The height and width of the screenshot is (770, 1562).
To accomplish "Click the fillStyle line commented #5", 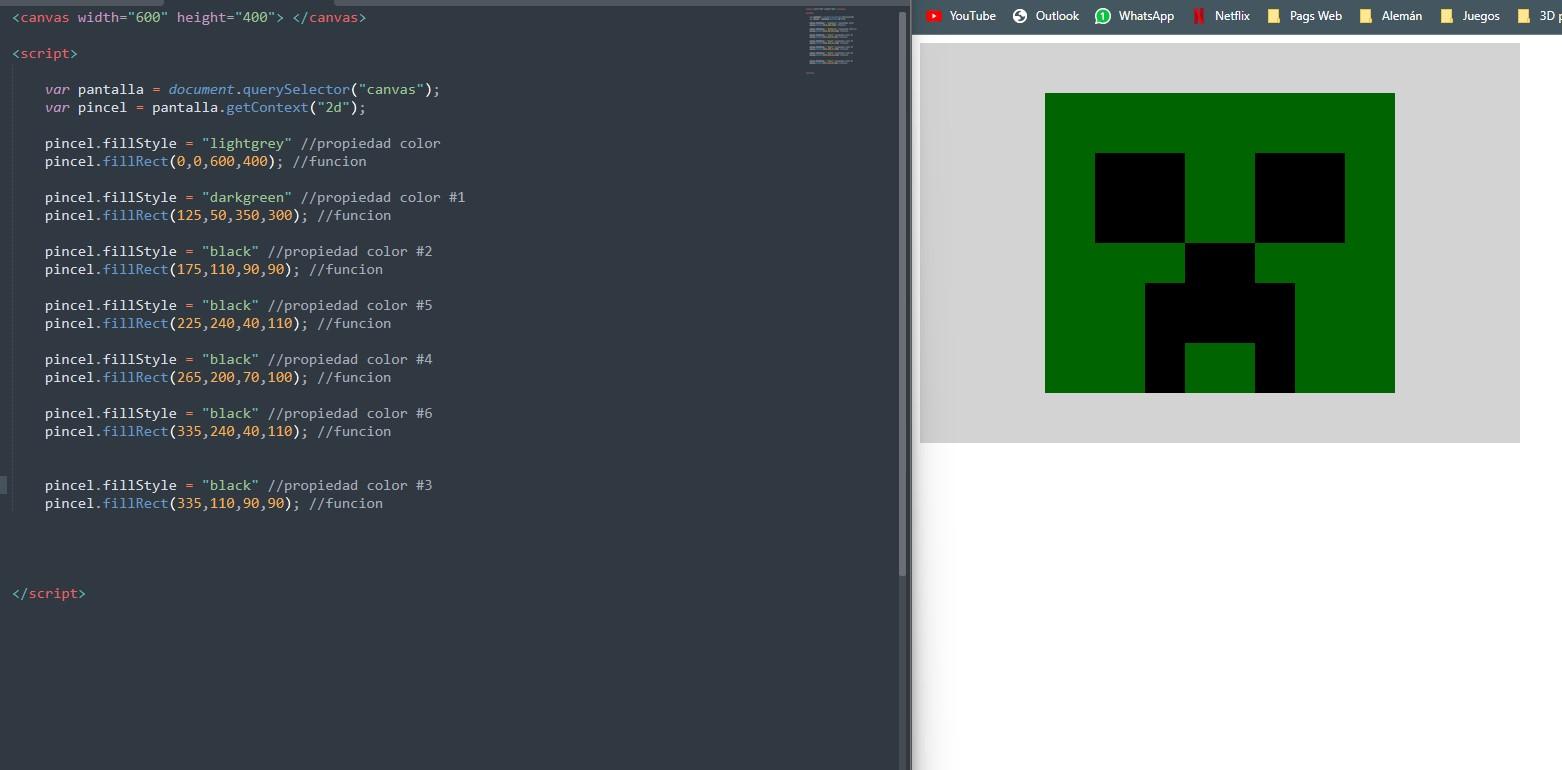I will pyautogui.click(x=238, y=305).
